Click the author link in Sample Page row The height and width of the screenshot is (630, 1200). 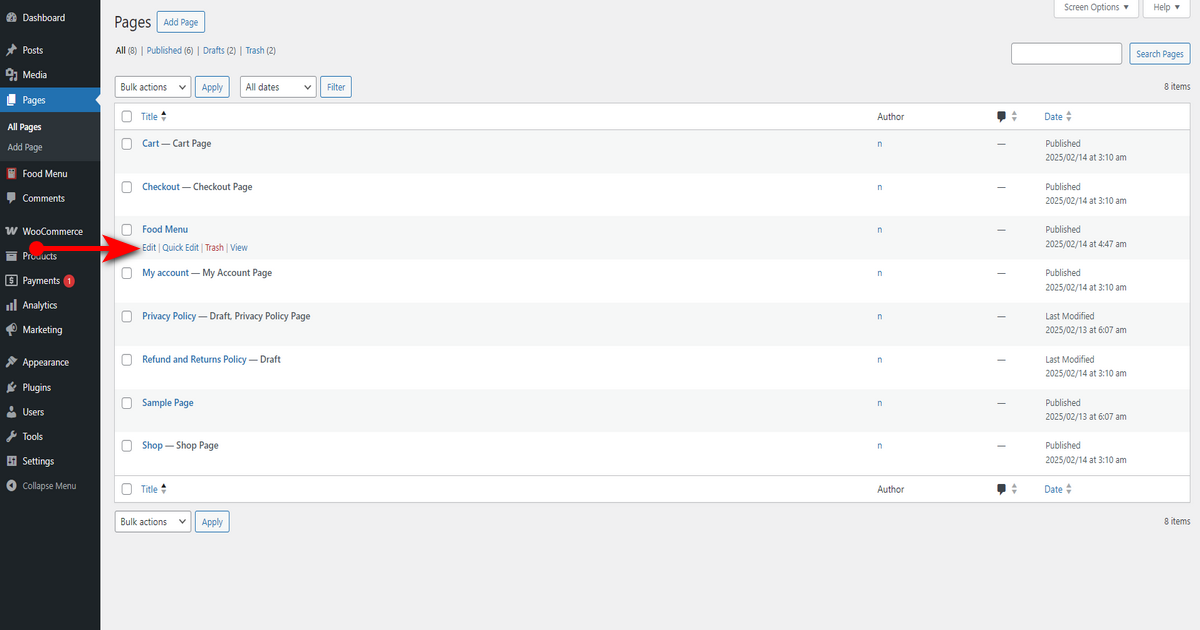click(880, 403)
